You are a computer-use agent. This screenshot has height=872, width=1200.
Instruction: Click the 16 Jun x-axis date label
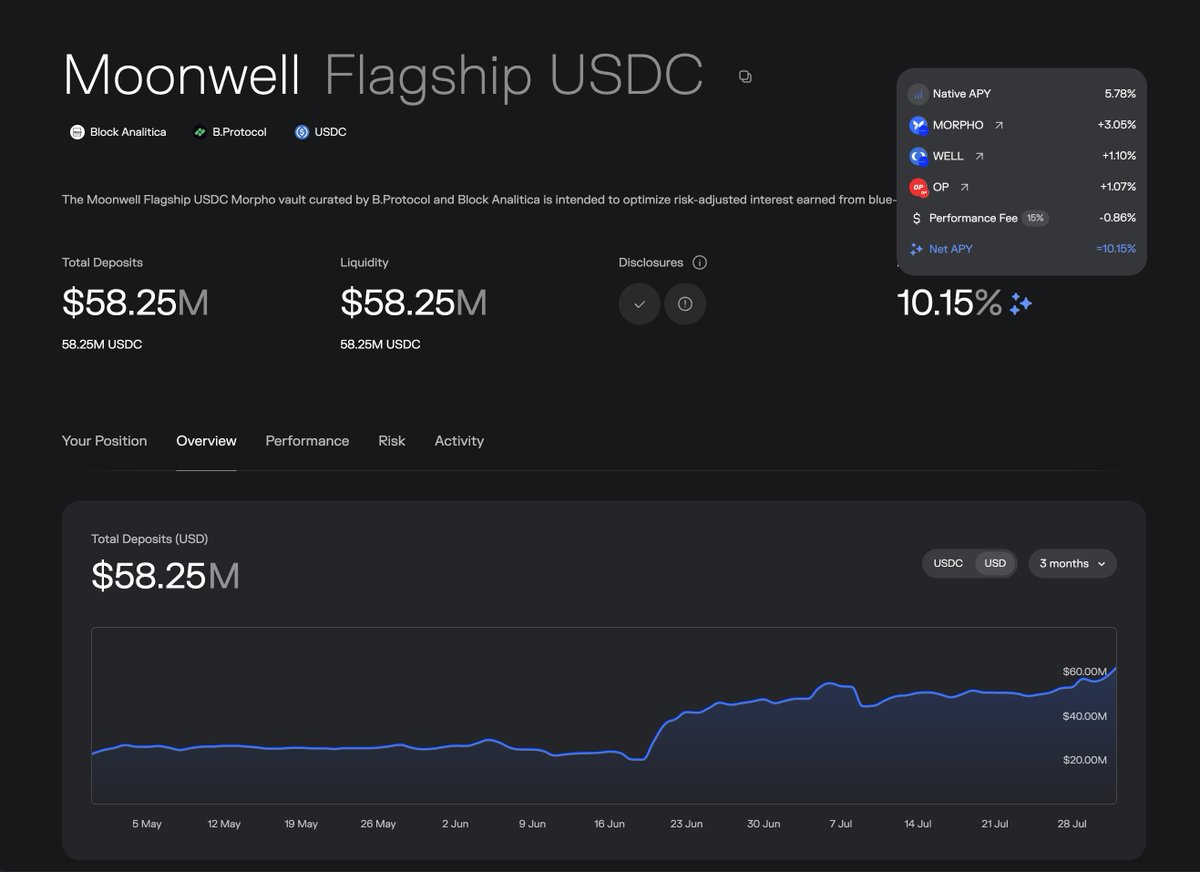pyautogui.click(x=609, y=824)
